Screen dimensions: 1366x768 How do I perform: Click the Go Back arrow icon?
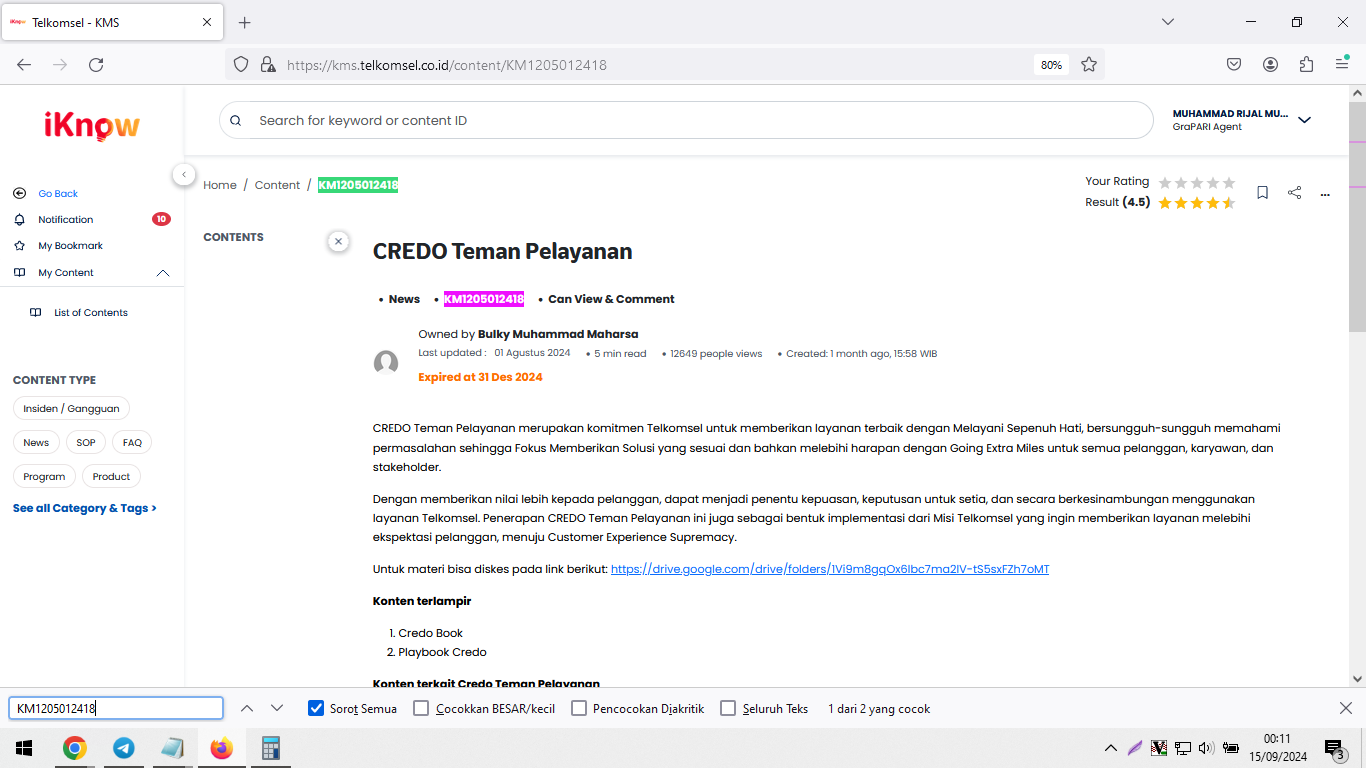point(19,193)
